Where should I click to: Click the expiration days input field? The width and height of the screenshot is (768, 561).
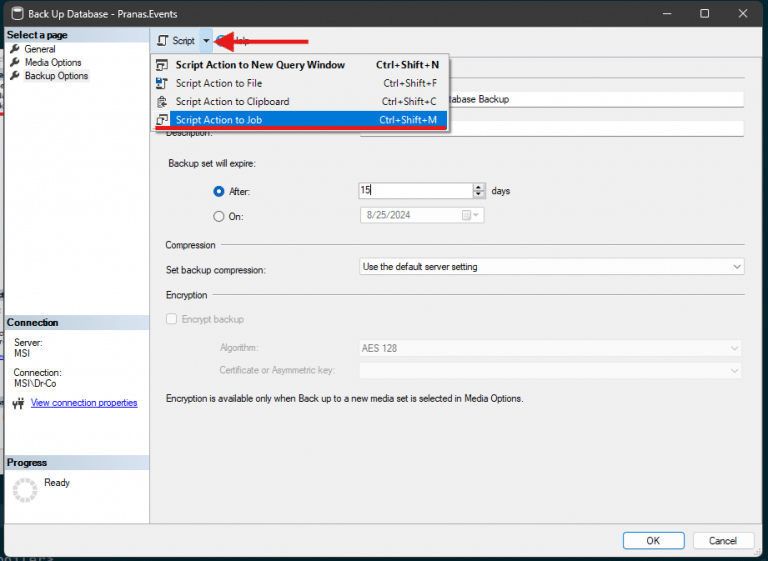(414, 190)
